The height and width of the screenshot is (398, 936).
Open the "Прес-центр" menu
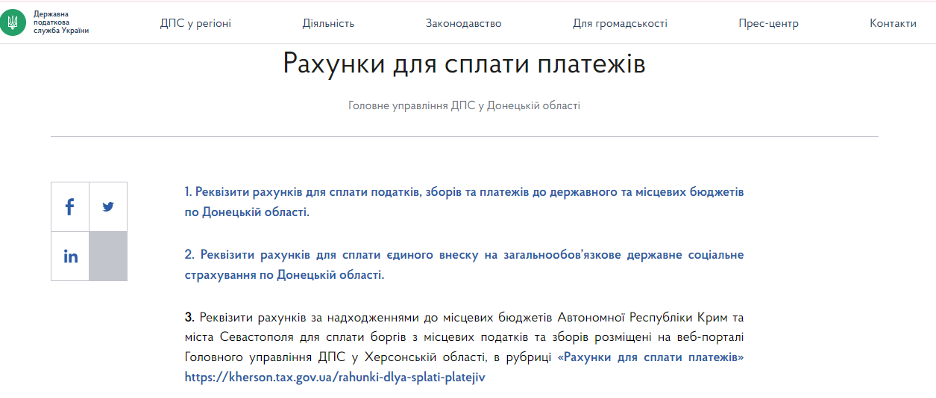(x=768, y=23)
